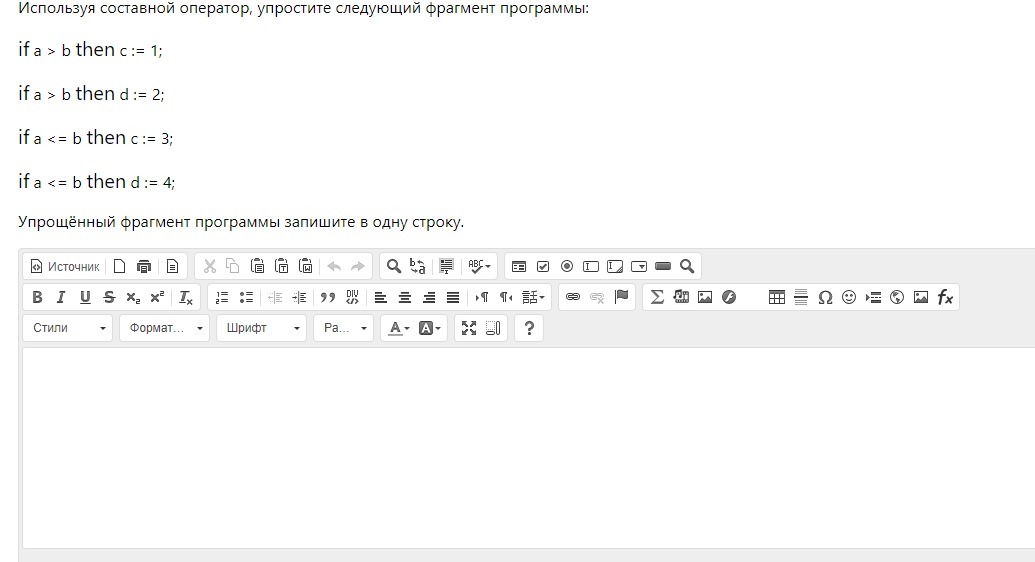Toggle Strikethrough formatting

[x=109, y=297]
